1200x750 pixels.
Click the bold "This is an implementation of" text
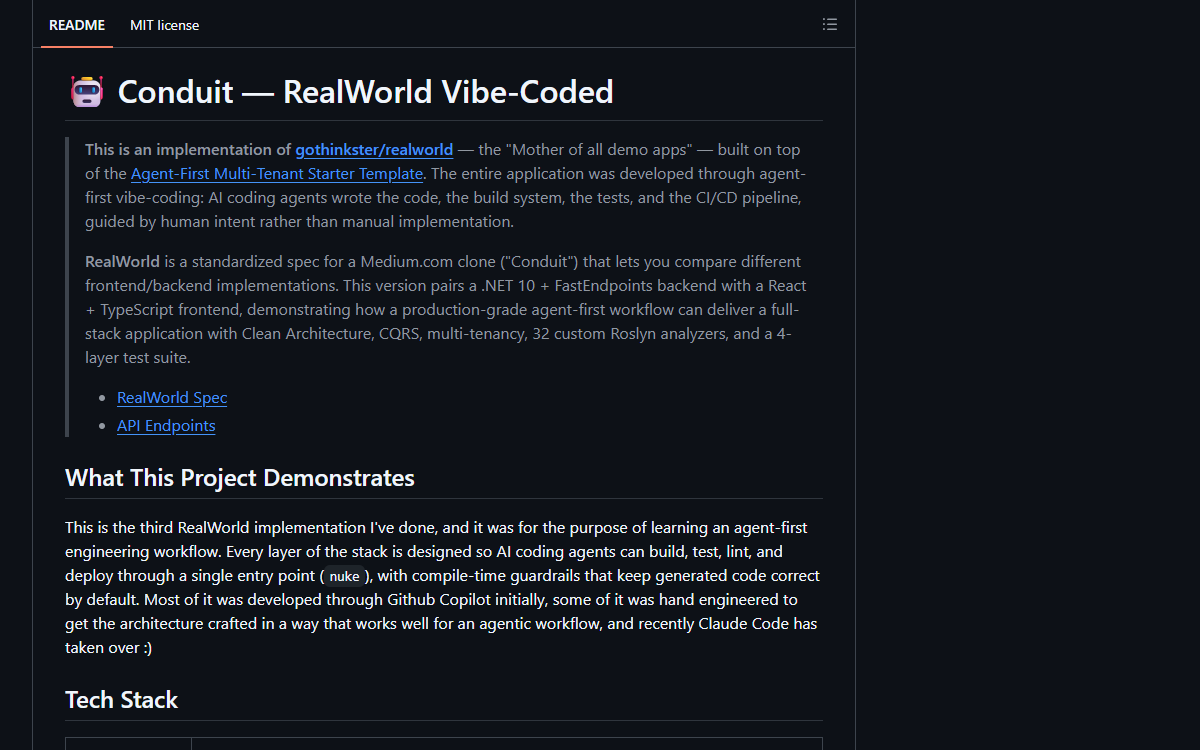pyautogui.click(x=188, y=150)
